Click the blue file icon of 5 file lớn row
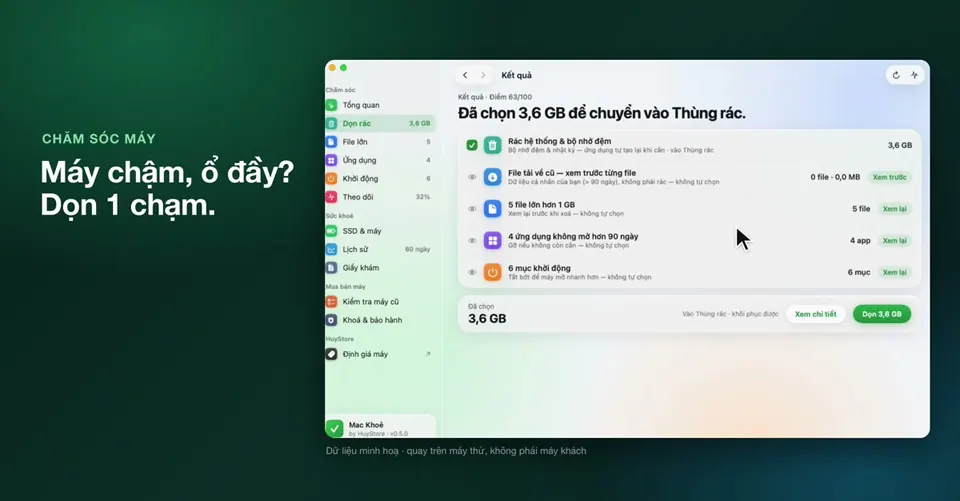The image size is (960, 501). [492, 209]
